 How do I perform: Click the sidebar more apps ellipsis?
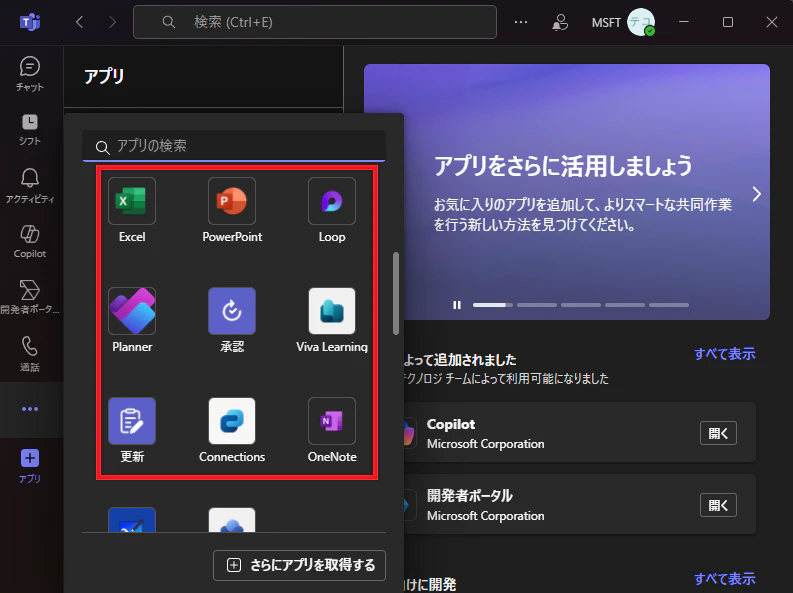point(30,408)
